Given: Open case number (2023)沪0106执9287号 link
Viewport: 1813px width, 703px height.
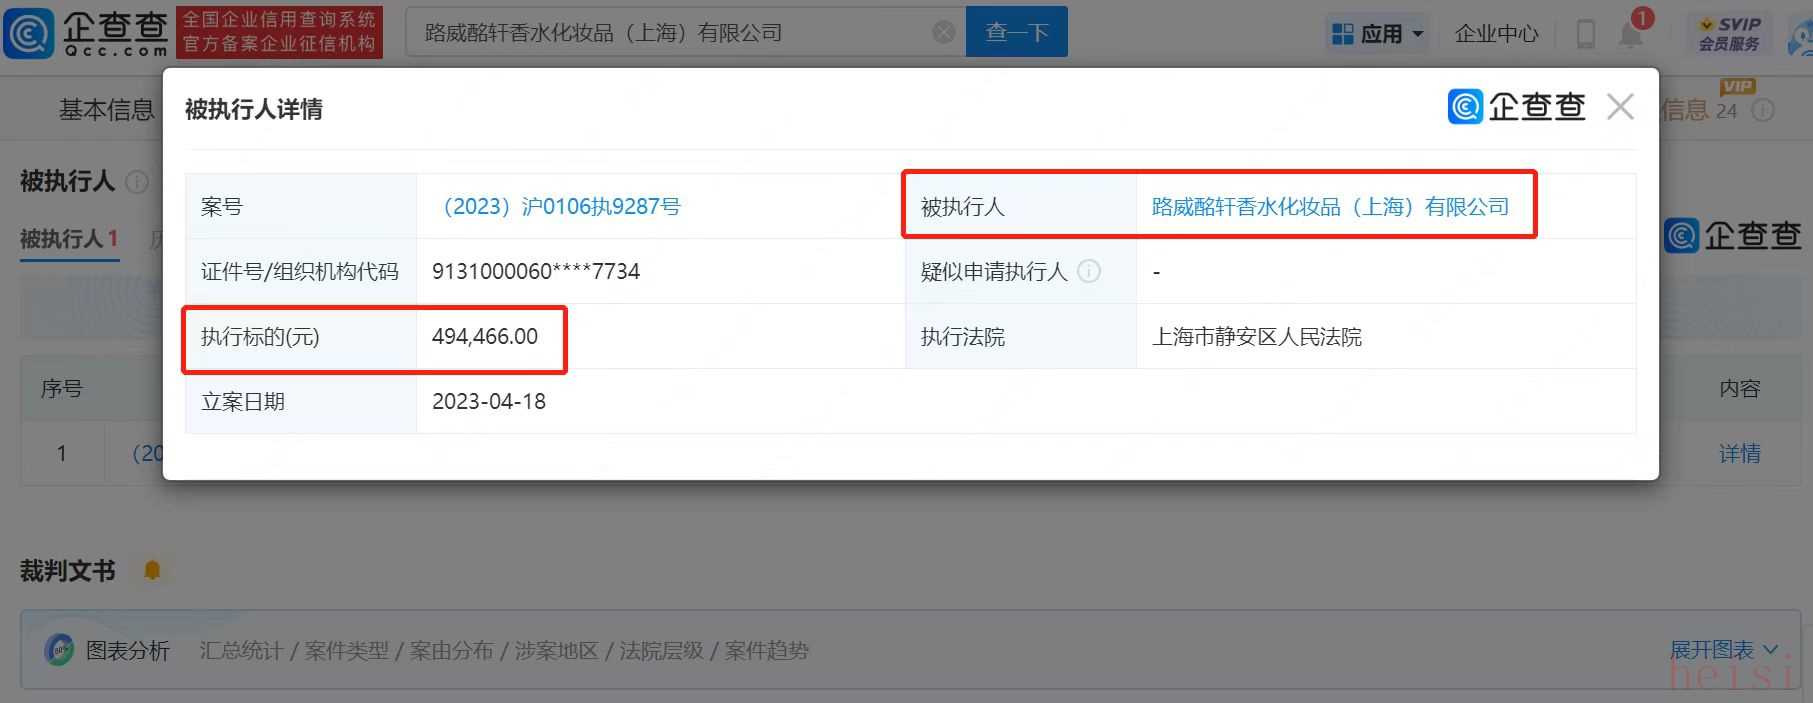Looking at the screenshot, I should pyautogui.click(x=557, y=207).
